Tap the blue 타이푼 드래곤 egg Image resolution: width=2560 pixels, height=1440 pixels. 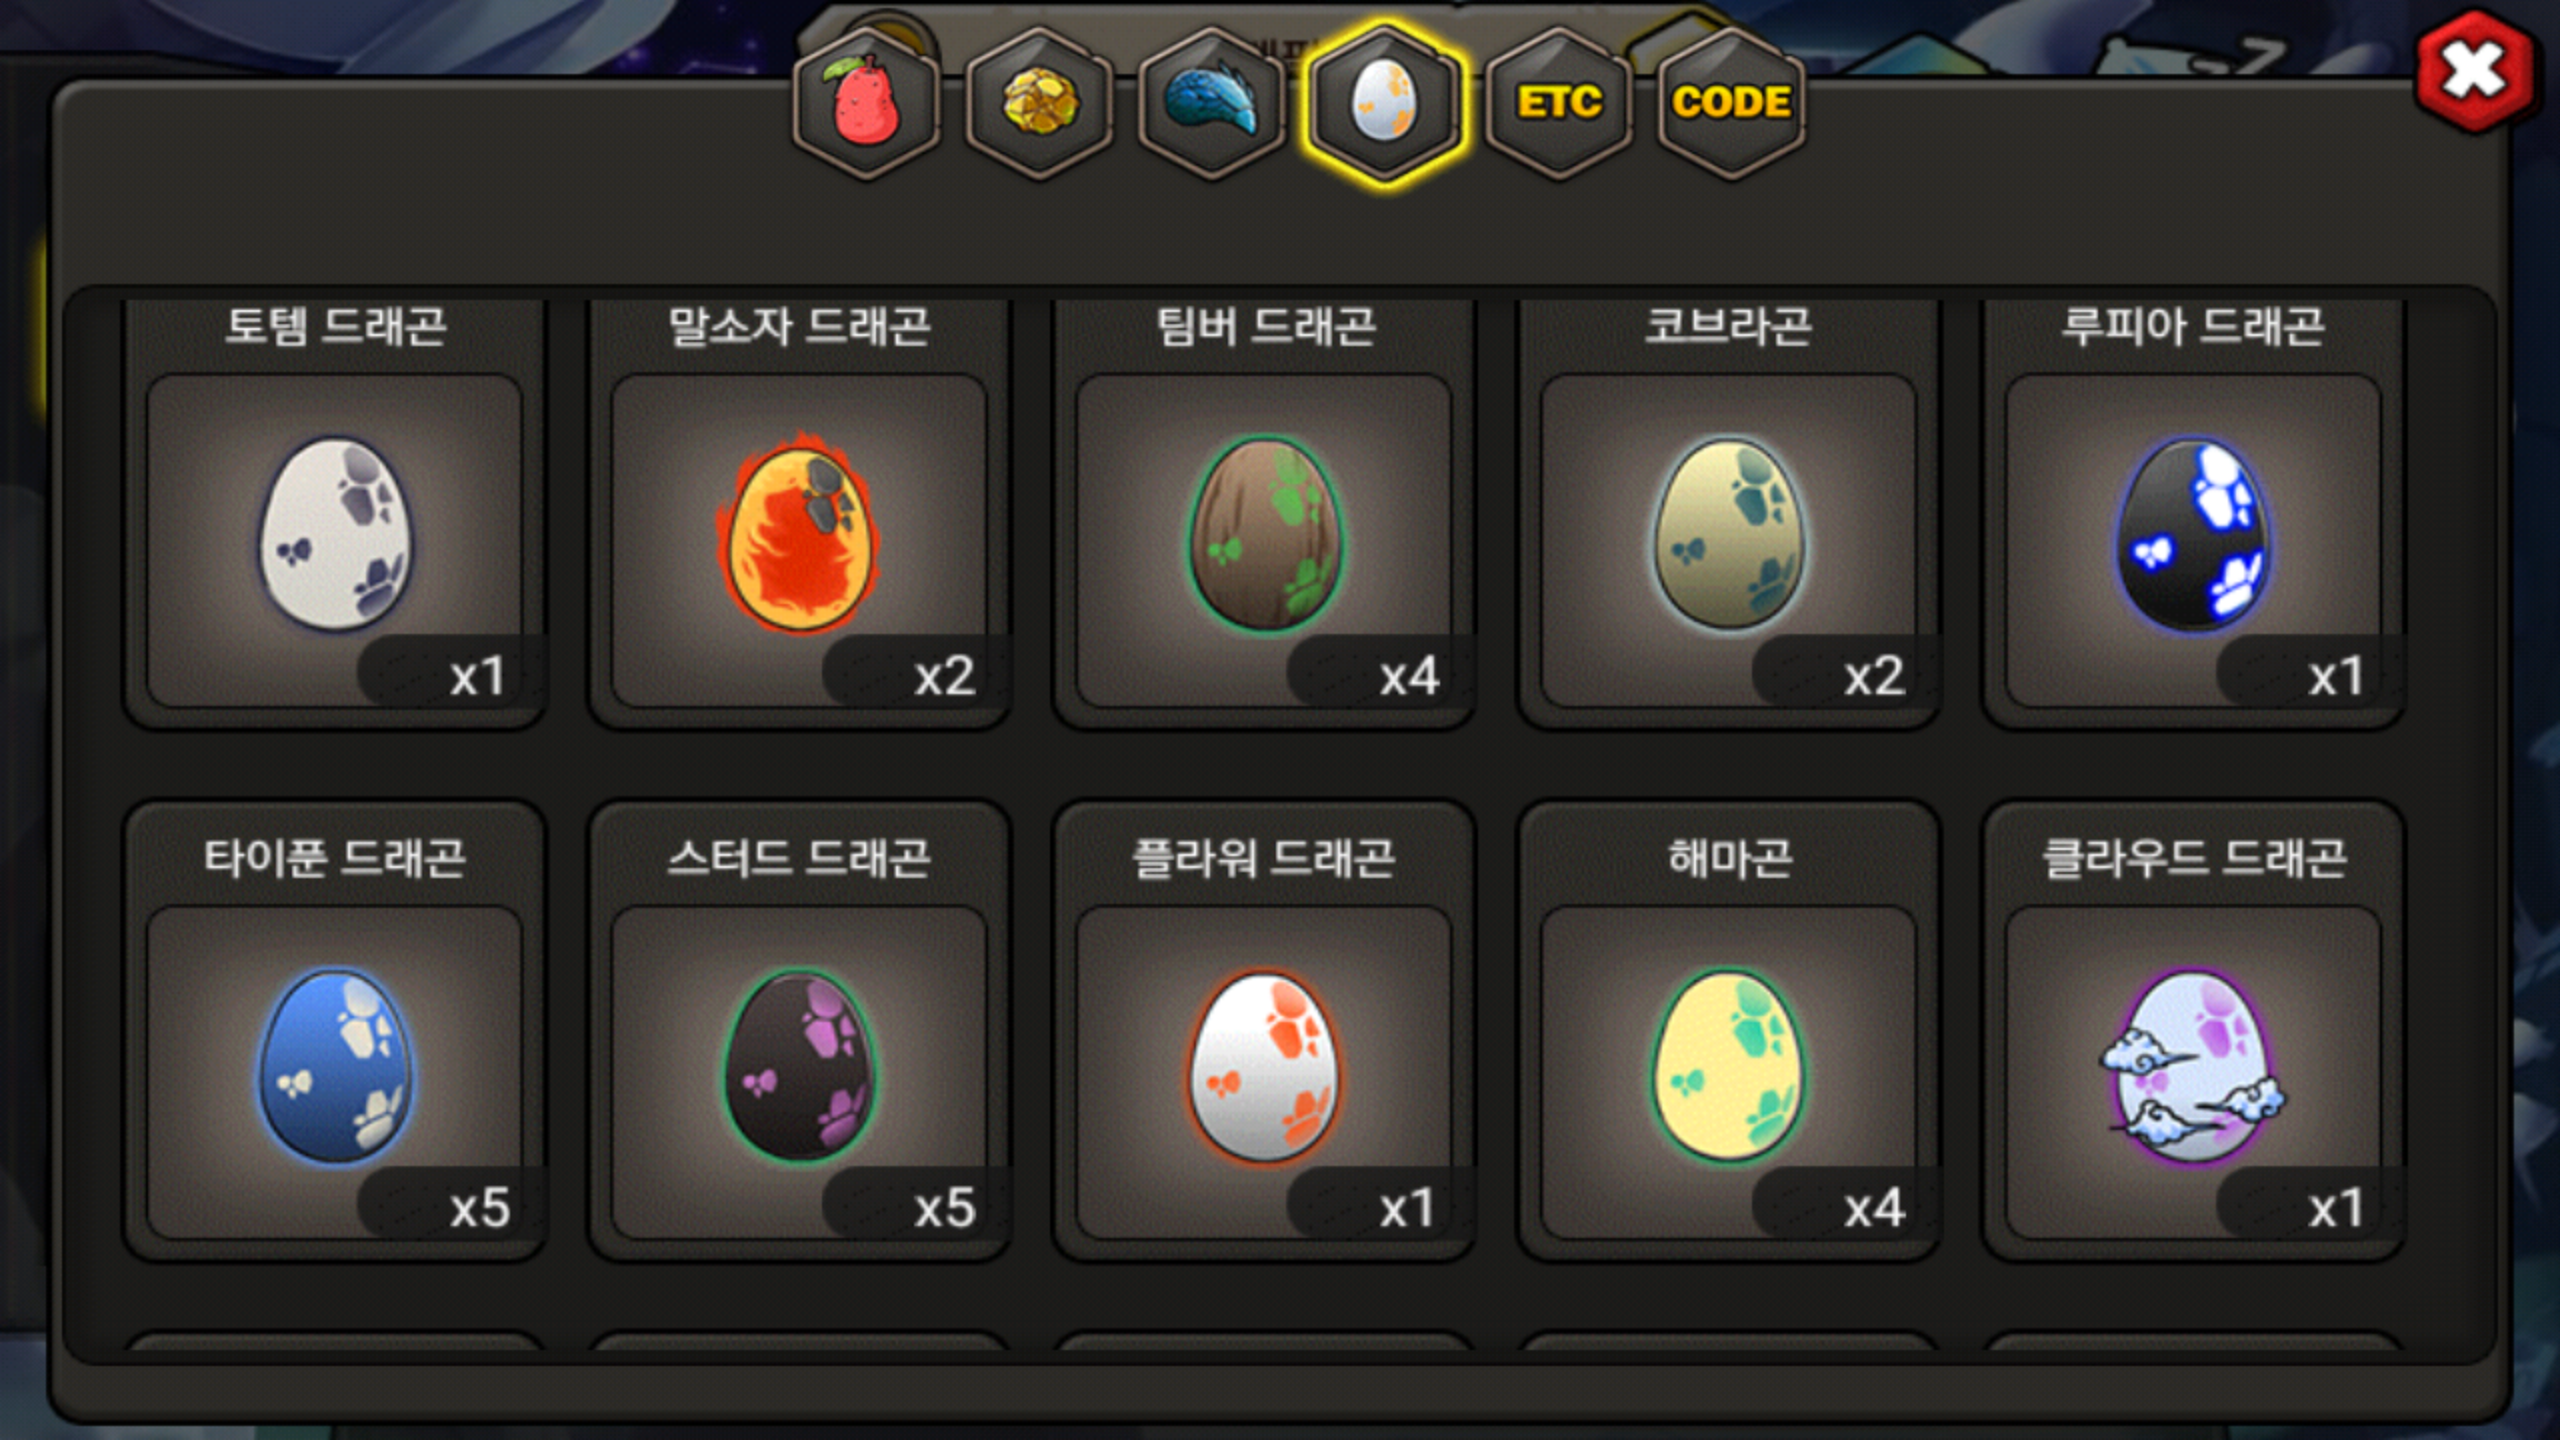pyautogui.click(x=335, y=1066)
